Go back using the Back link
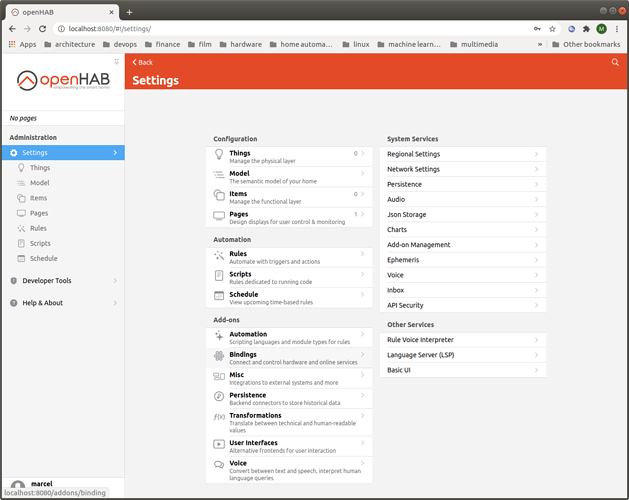Image resolution: width=629 pixels, height=500 pixels. [x=143, y=62]
